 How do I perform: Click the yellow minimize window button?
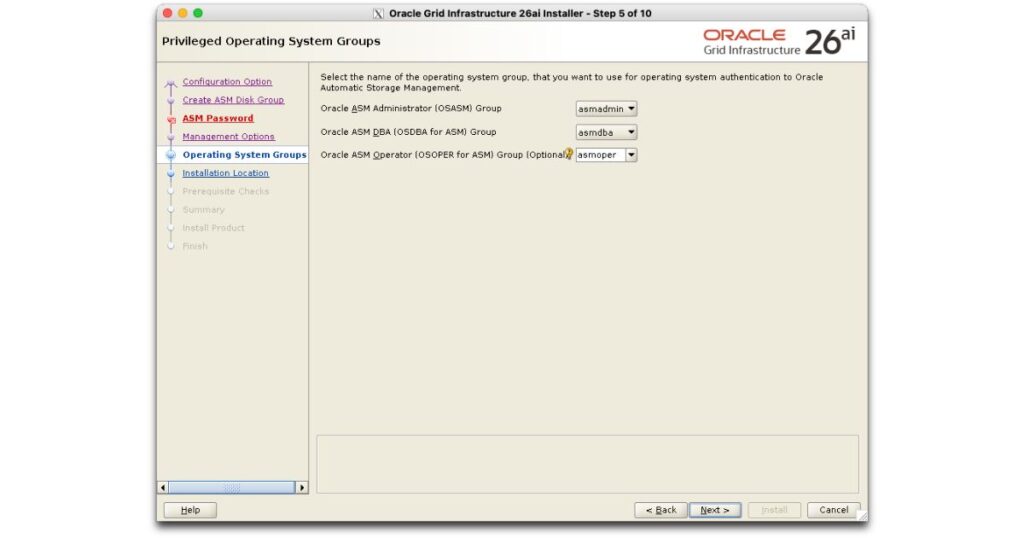pyautogui.click(x=183, y=13)
